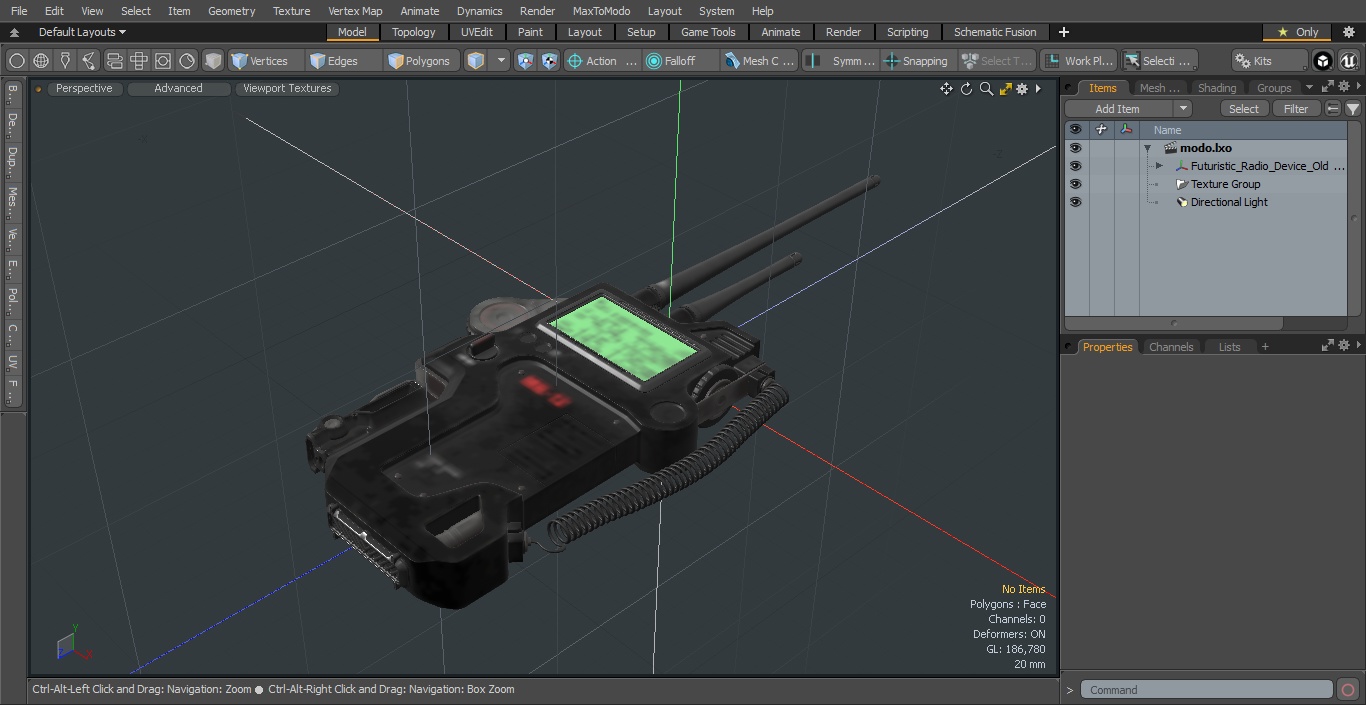Click the stacked-pills icon in the toolbar
This screenshot has height=705, width=1366.
coord(114,61)
